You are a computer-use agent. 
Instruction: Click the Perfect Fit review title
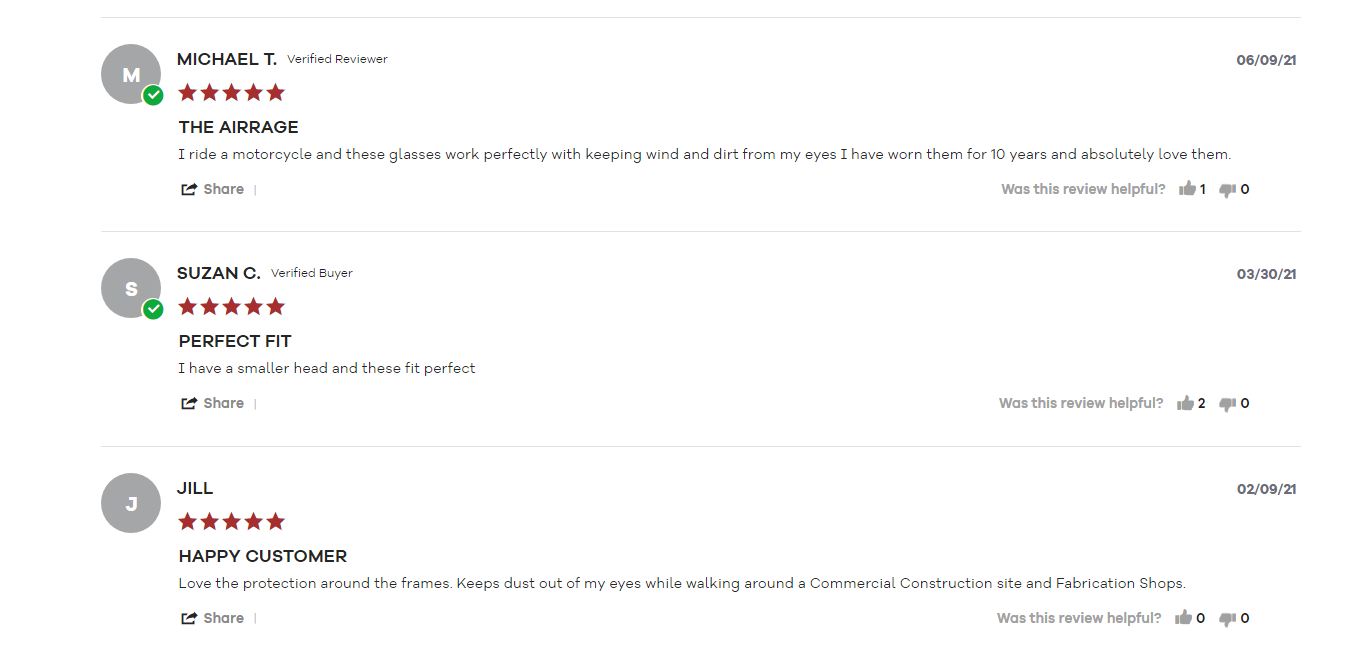click(x=235, y=341)
